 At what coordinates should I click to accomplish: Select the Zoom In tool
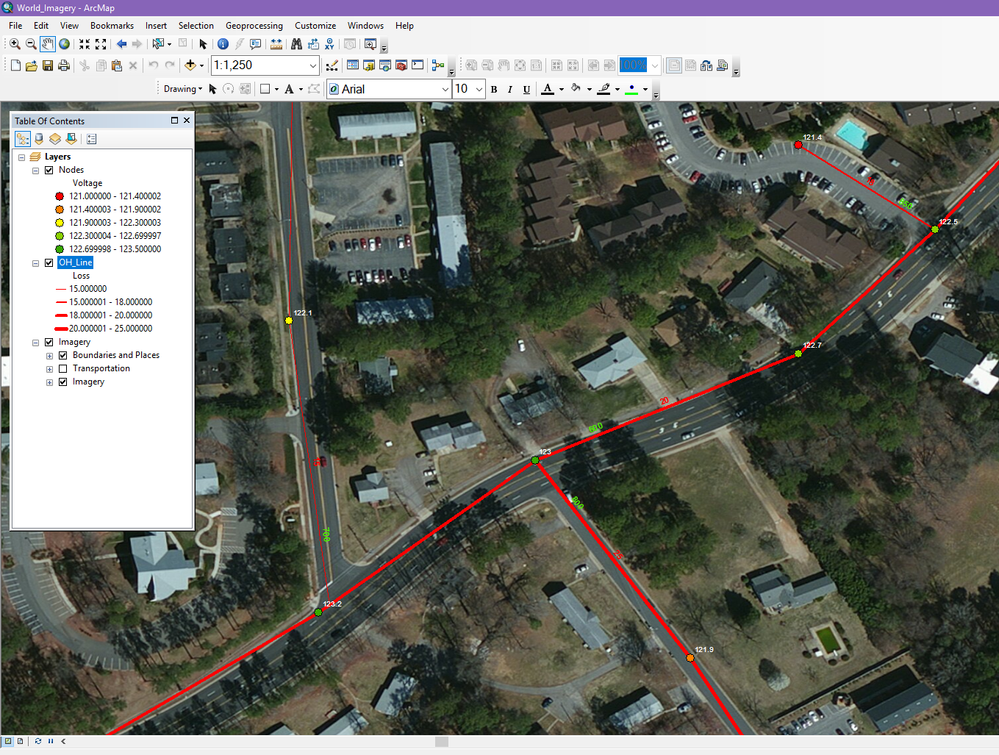coord(14,44)
